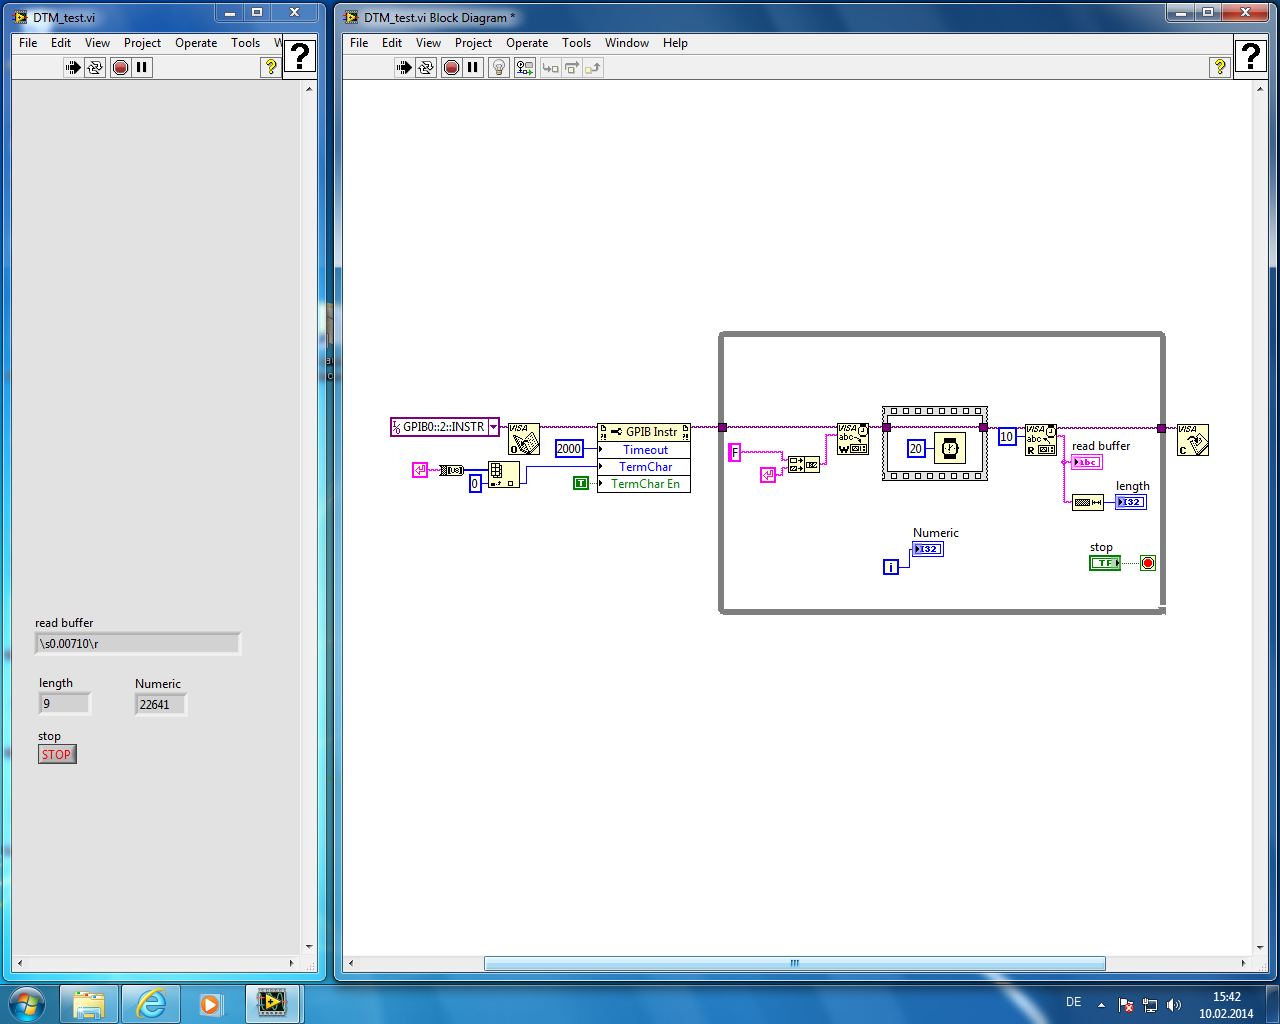Open the Help menu in Block Diagram

coord(675,43)
